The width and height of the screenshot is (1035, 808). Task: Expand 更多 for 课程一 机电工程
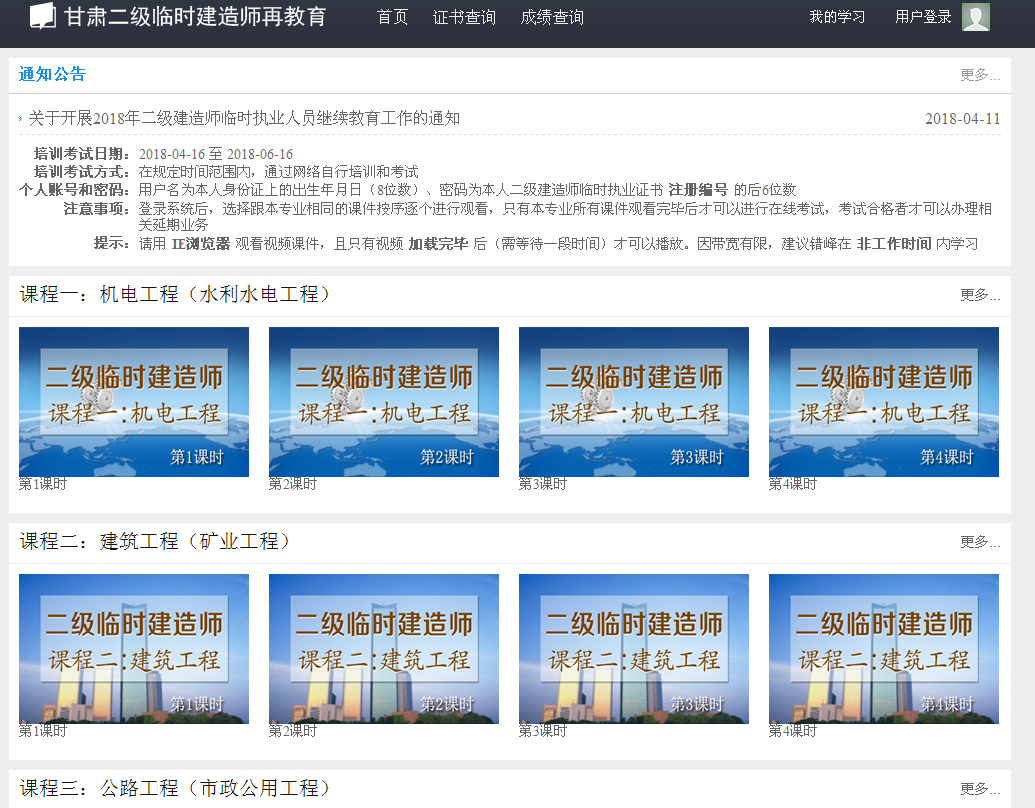tap(979, 295)
